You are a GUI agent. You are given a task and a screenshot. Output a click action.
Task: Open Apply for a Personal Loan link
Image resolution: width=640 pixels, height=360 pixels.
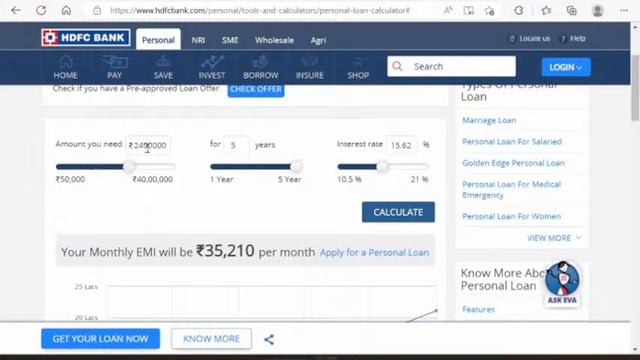(374, 253)
